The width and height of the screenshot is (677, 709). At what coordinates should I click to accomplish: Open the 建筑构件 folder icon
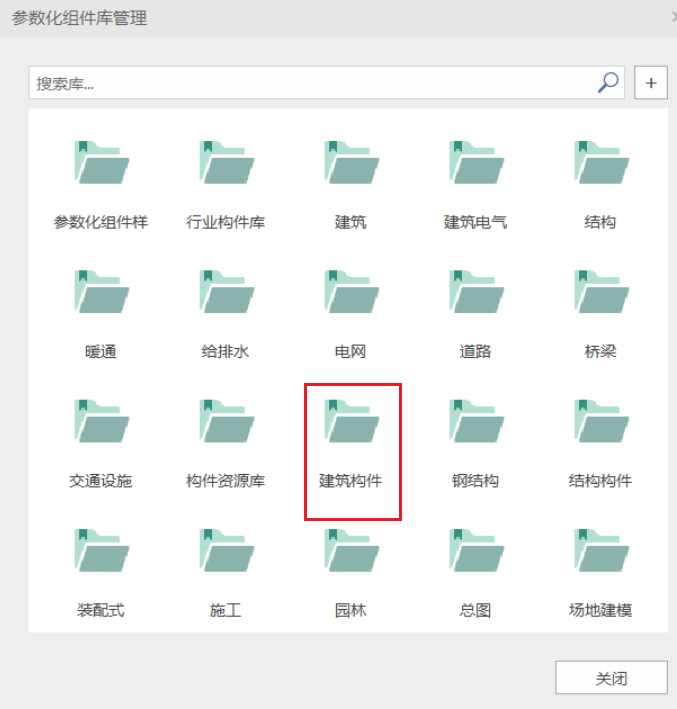(x=351, y=421)
